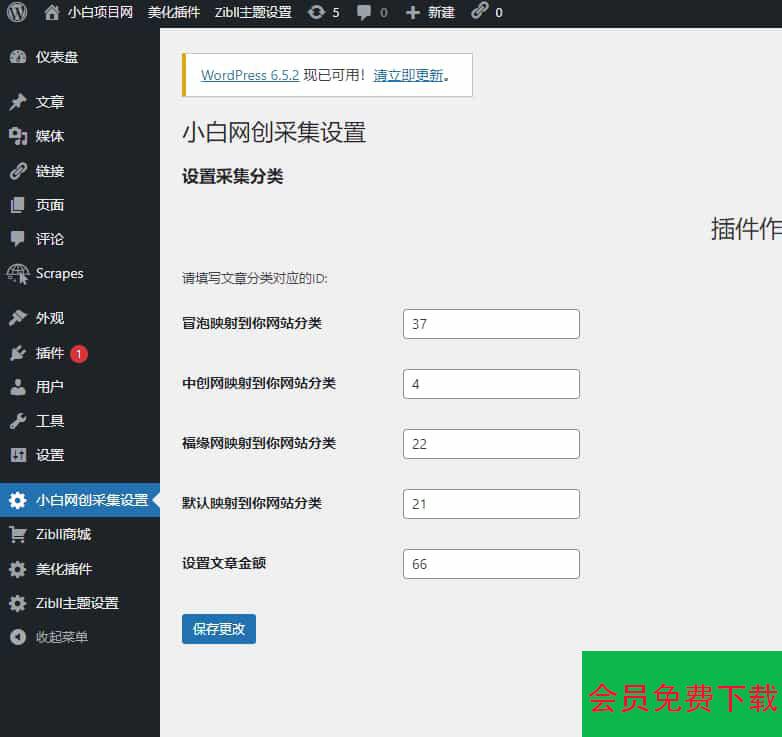The image size is (782, 737).
Task: Click the 用户 person icon
Action: [18, 387]
